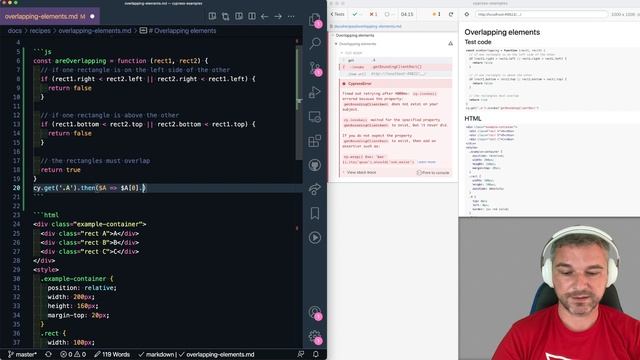640x360 pixels.
Task: Expand 'View stack trace' in error panel
Action: 361,173
